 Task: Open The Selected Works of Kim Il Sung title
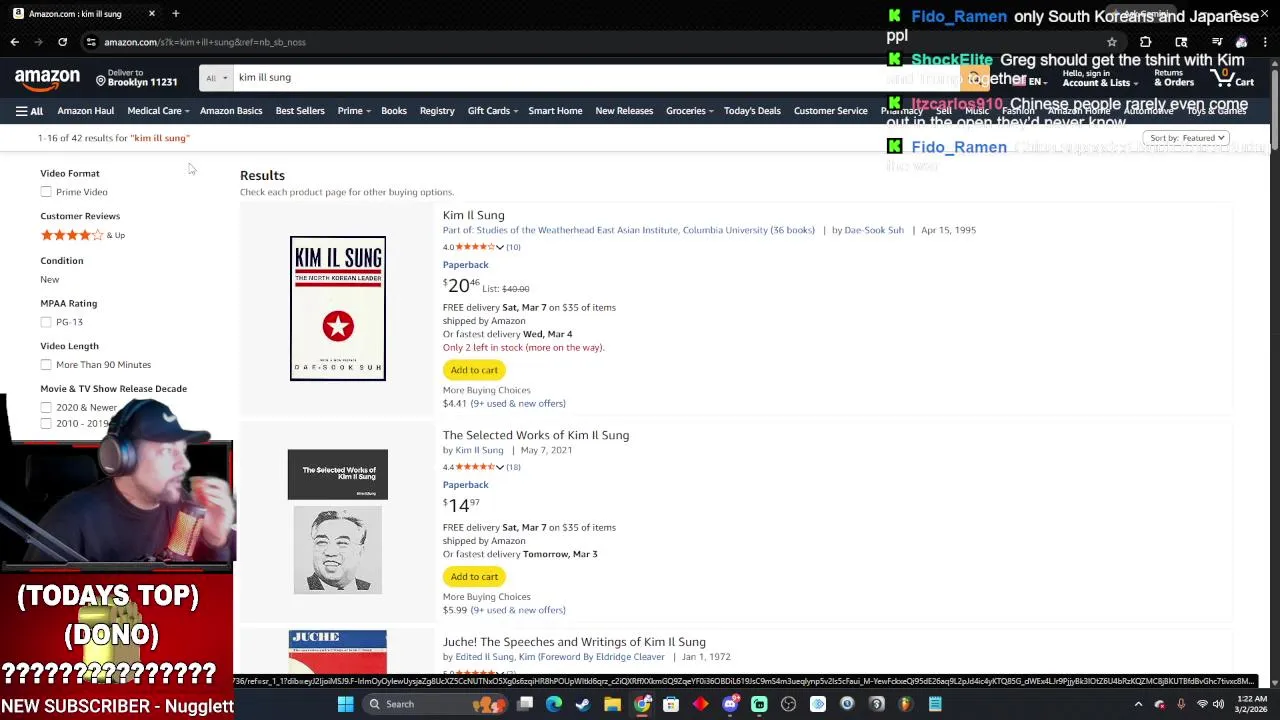click(x=536, y=435)
